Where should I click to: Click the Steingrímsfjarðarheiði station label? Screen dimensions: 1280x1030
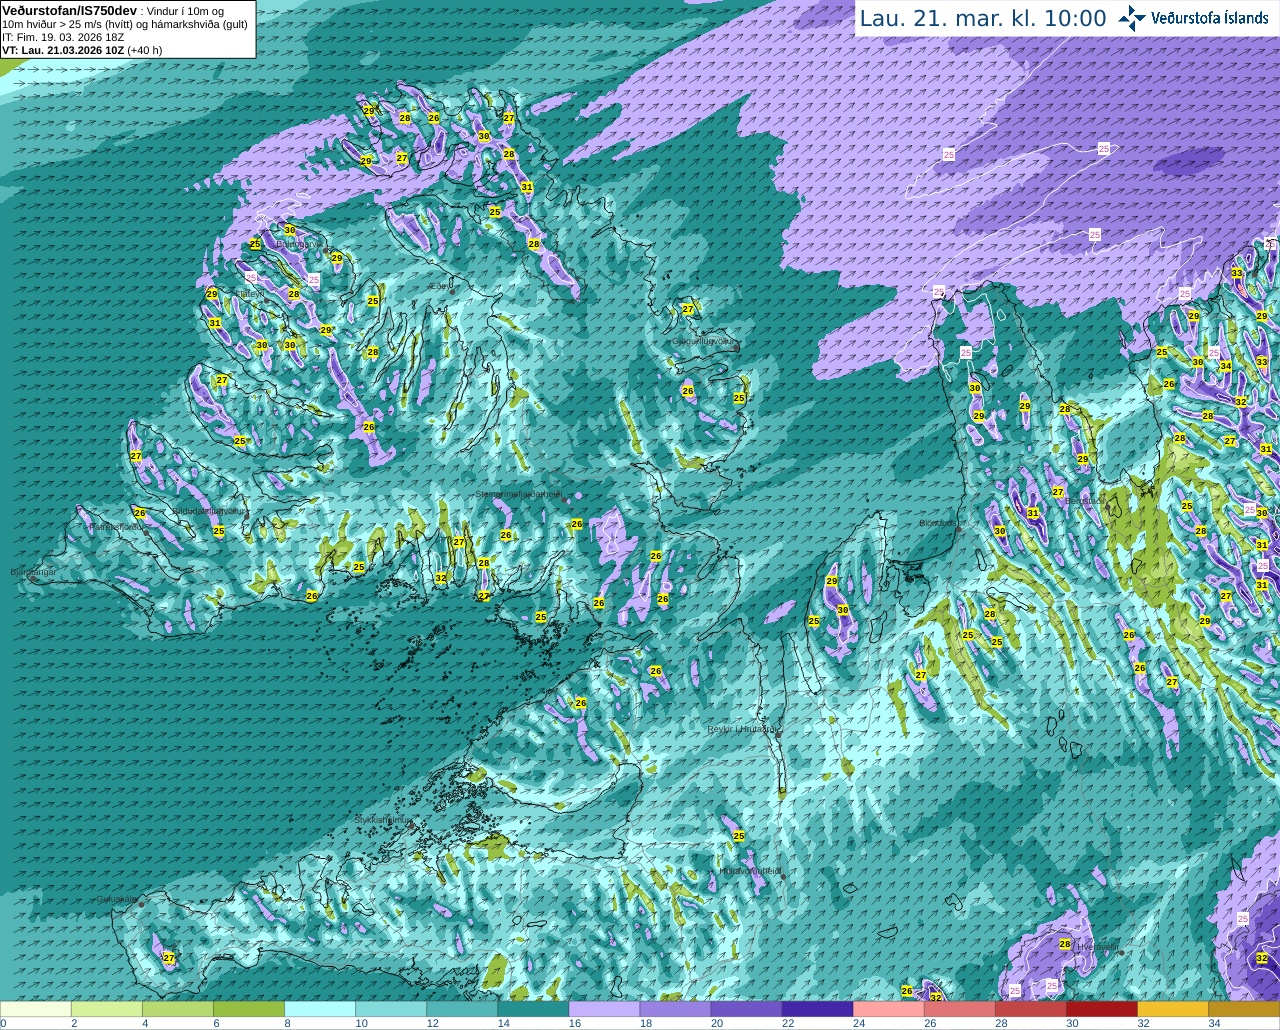click(x=518, y=494)
